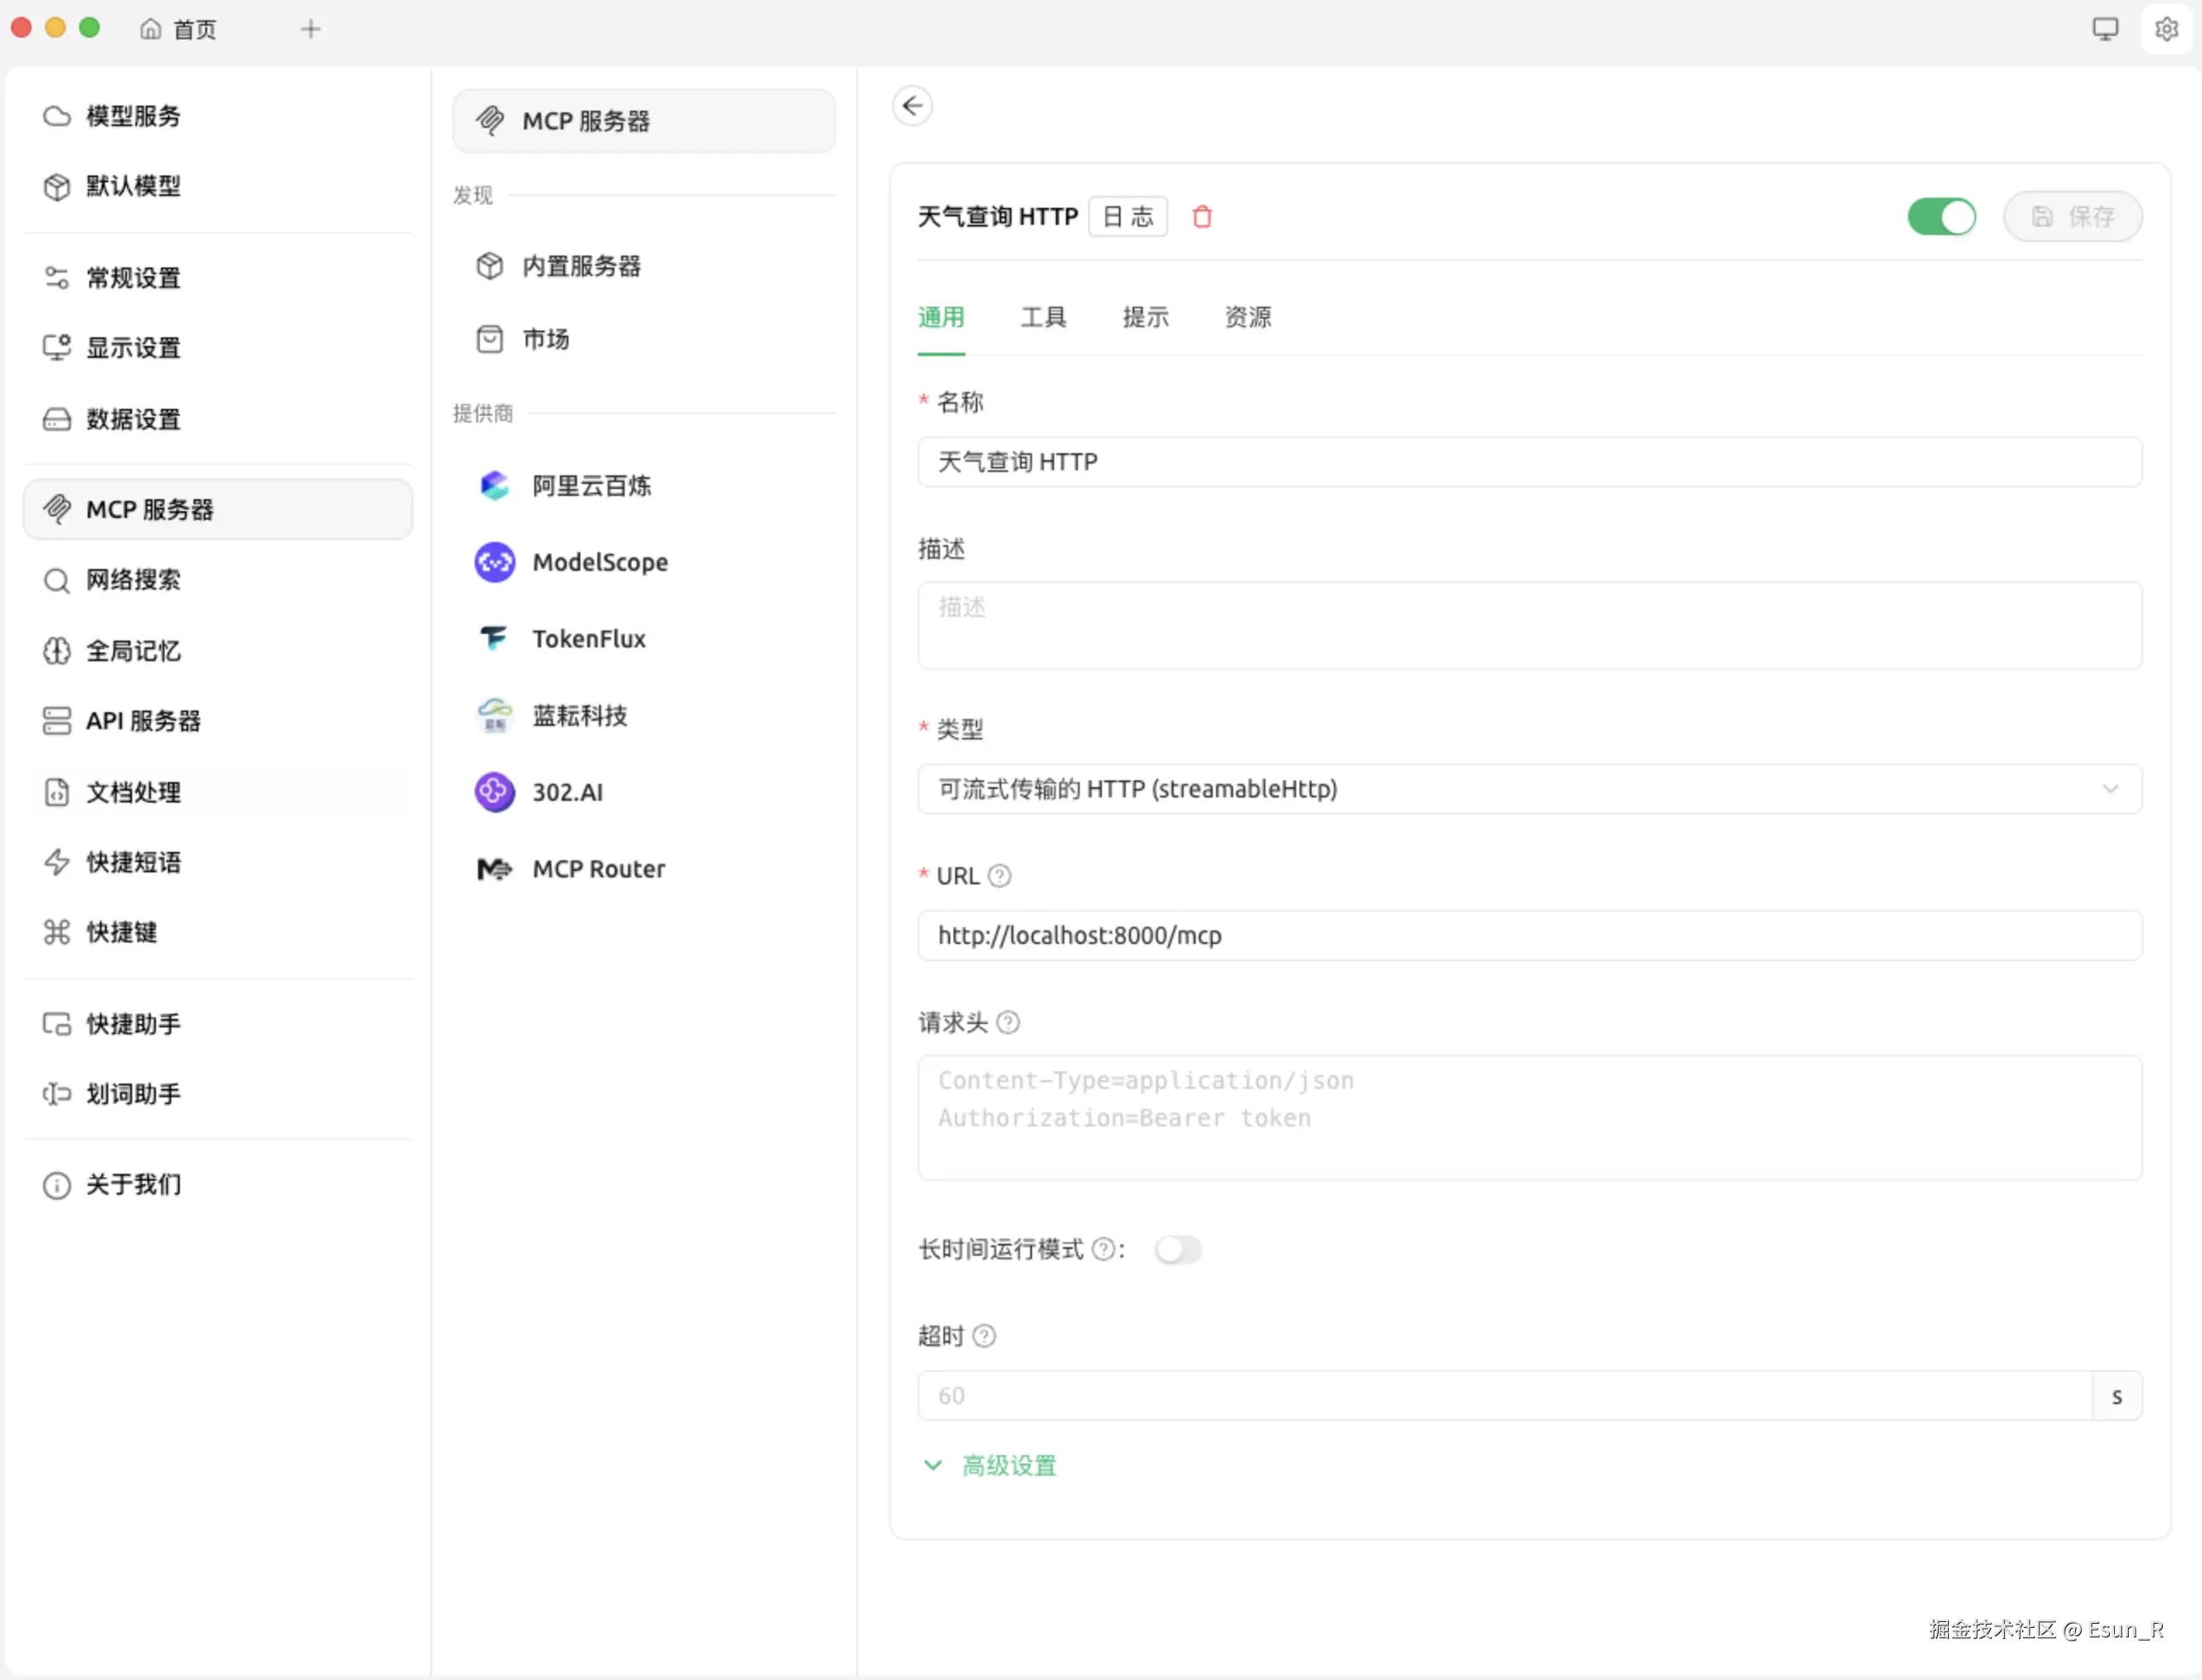Select the 302.AI provider icon
The width and height of the screenshot is (2202, 1680).
(494, 792)
